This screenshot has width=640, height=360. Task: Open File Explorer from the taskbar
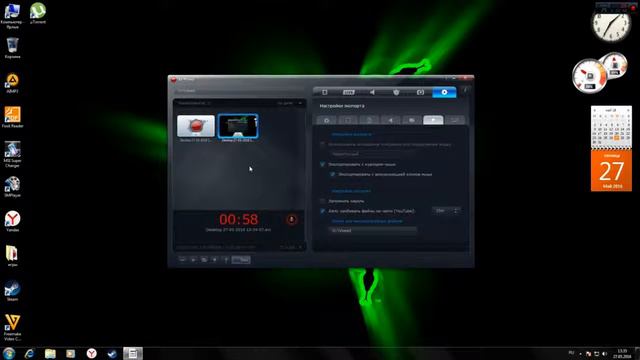point(50,353)
